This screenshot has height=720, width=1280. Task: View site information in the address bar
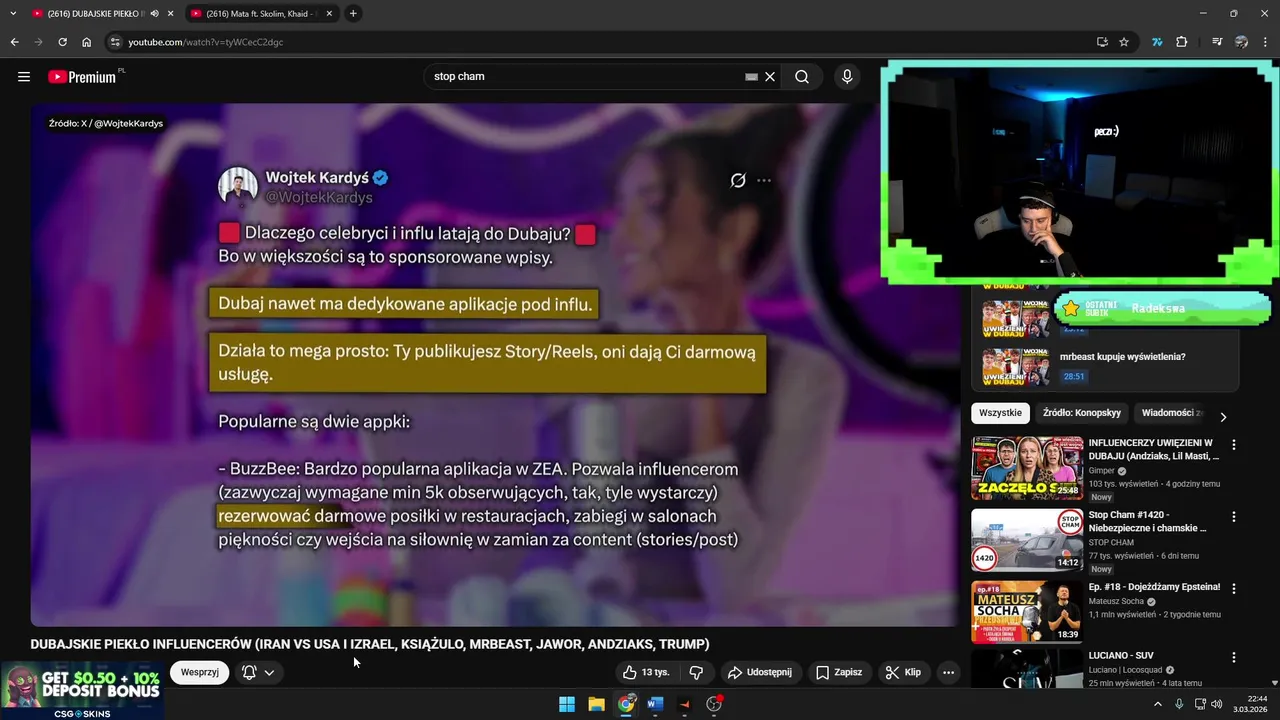pyautogui.click(x=115, y=42)
